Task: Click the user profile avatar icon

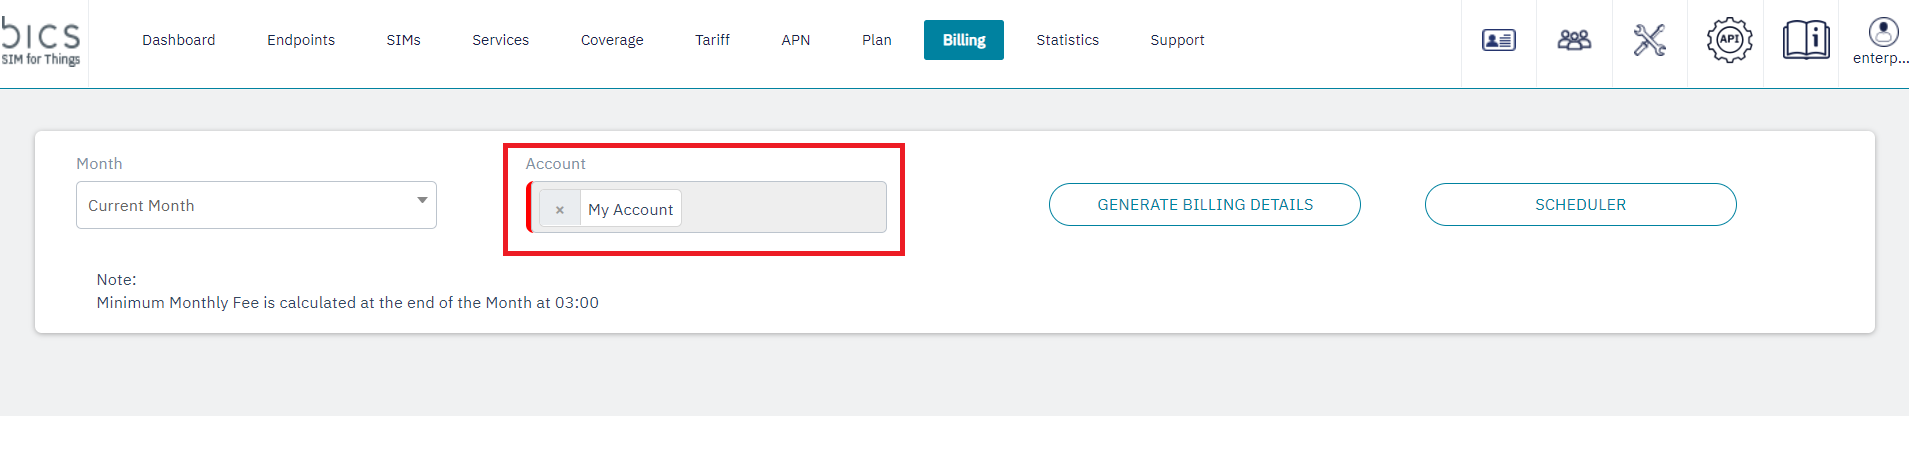Action: coord(1883,33)
